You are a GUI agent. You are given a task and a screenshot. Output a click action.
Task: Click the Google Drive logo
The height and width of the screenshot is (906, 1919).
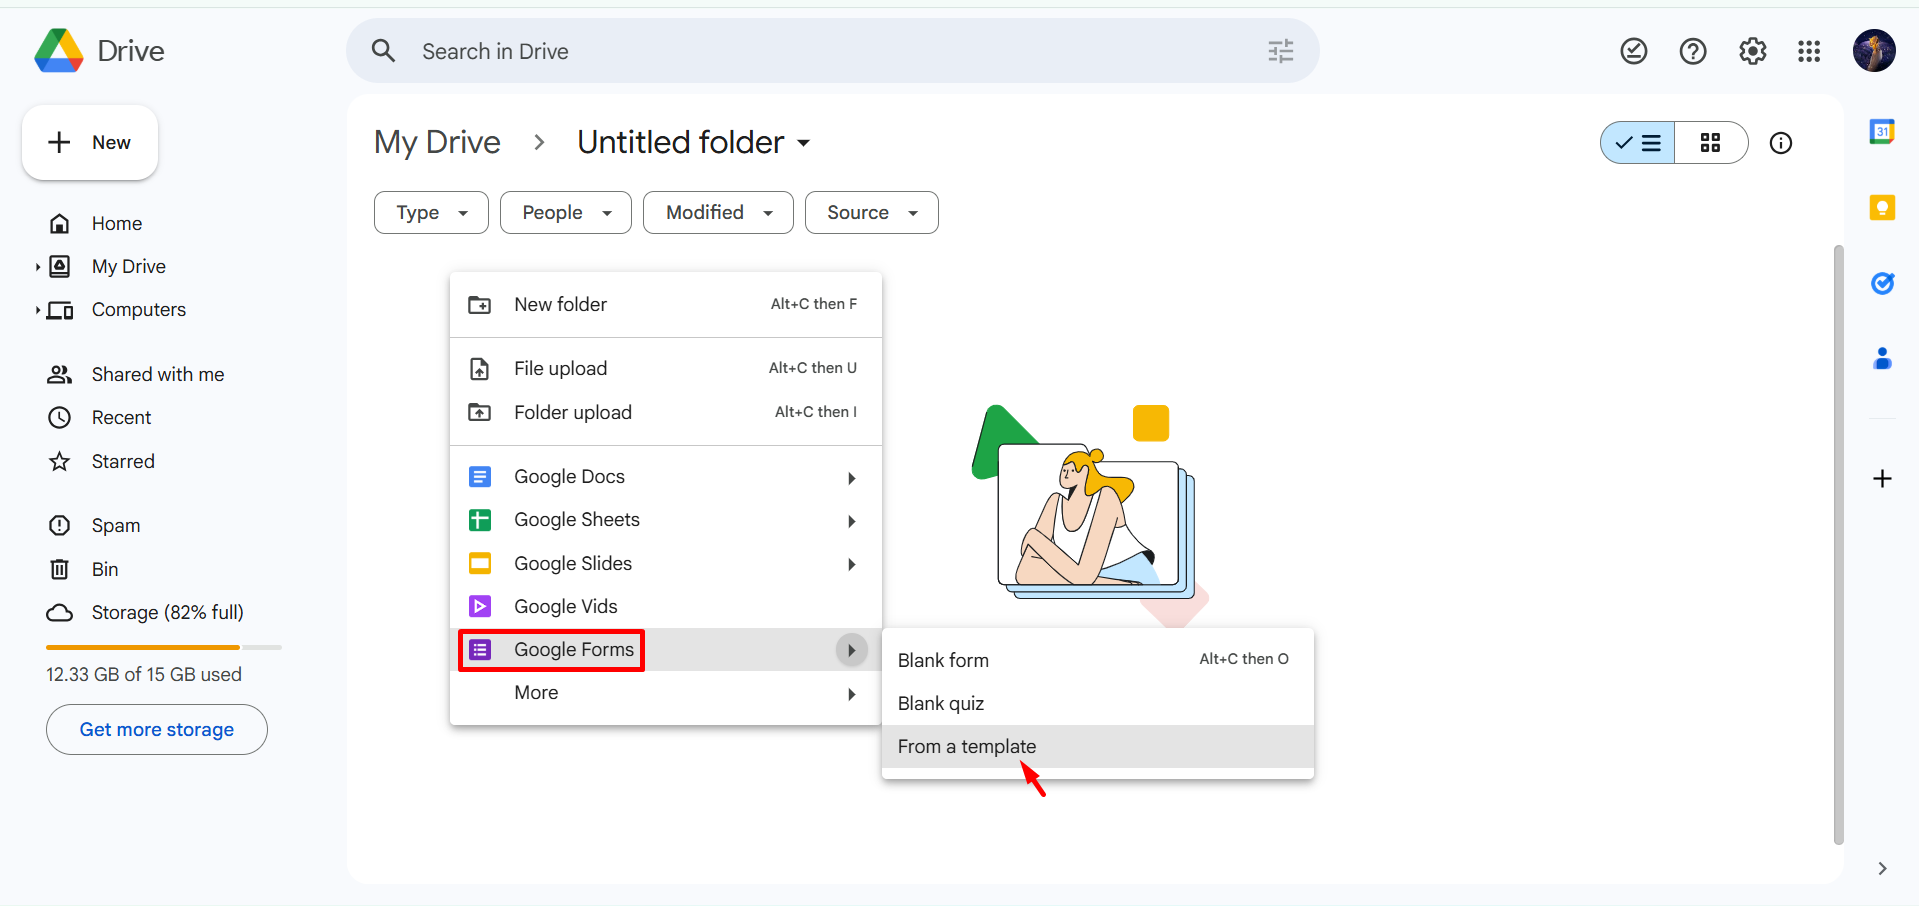59,51
